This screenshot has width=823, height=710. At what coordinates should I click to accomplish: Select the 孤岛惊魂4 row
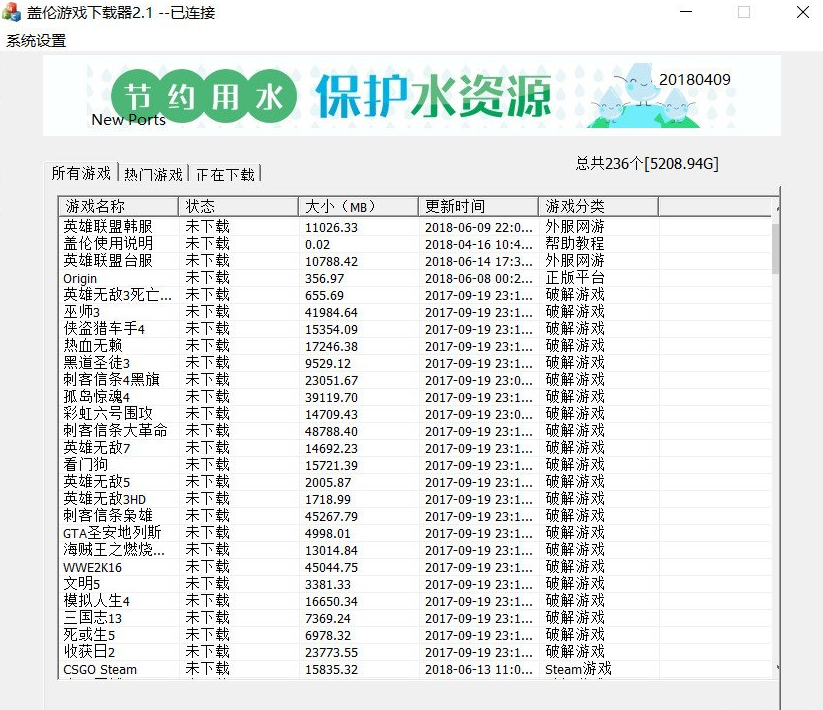(415, 397)
